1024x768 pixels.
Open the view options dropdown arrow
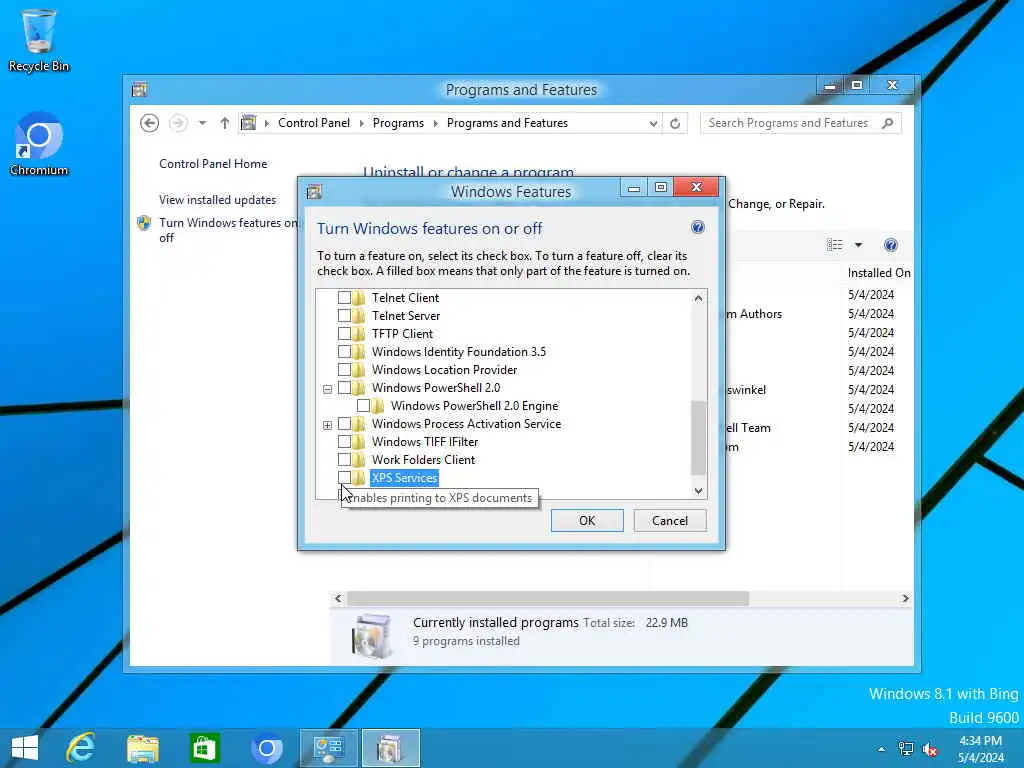pyautogui.click(x=859, y=245)
